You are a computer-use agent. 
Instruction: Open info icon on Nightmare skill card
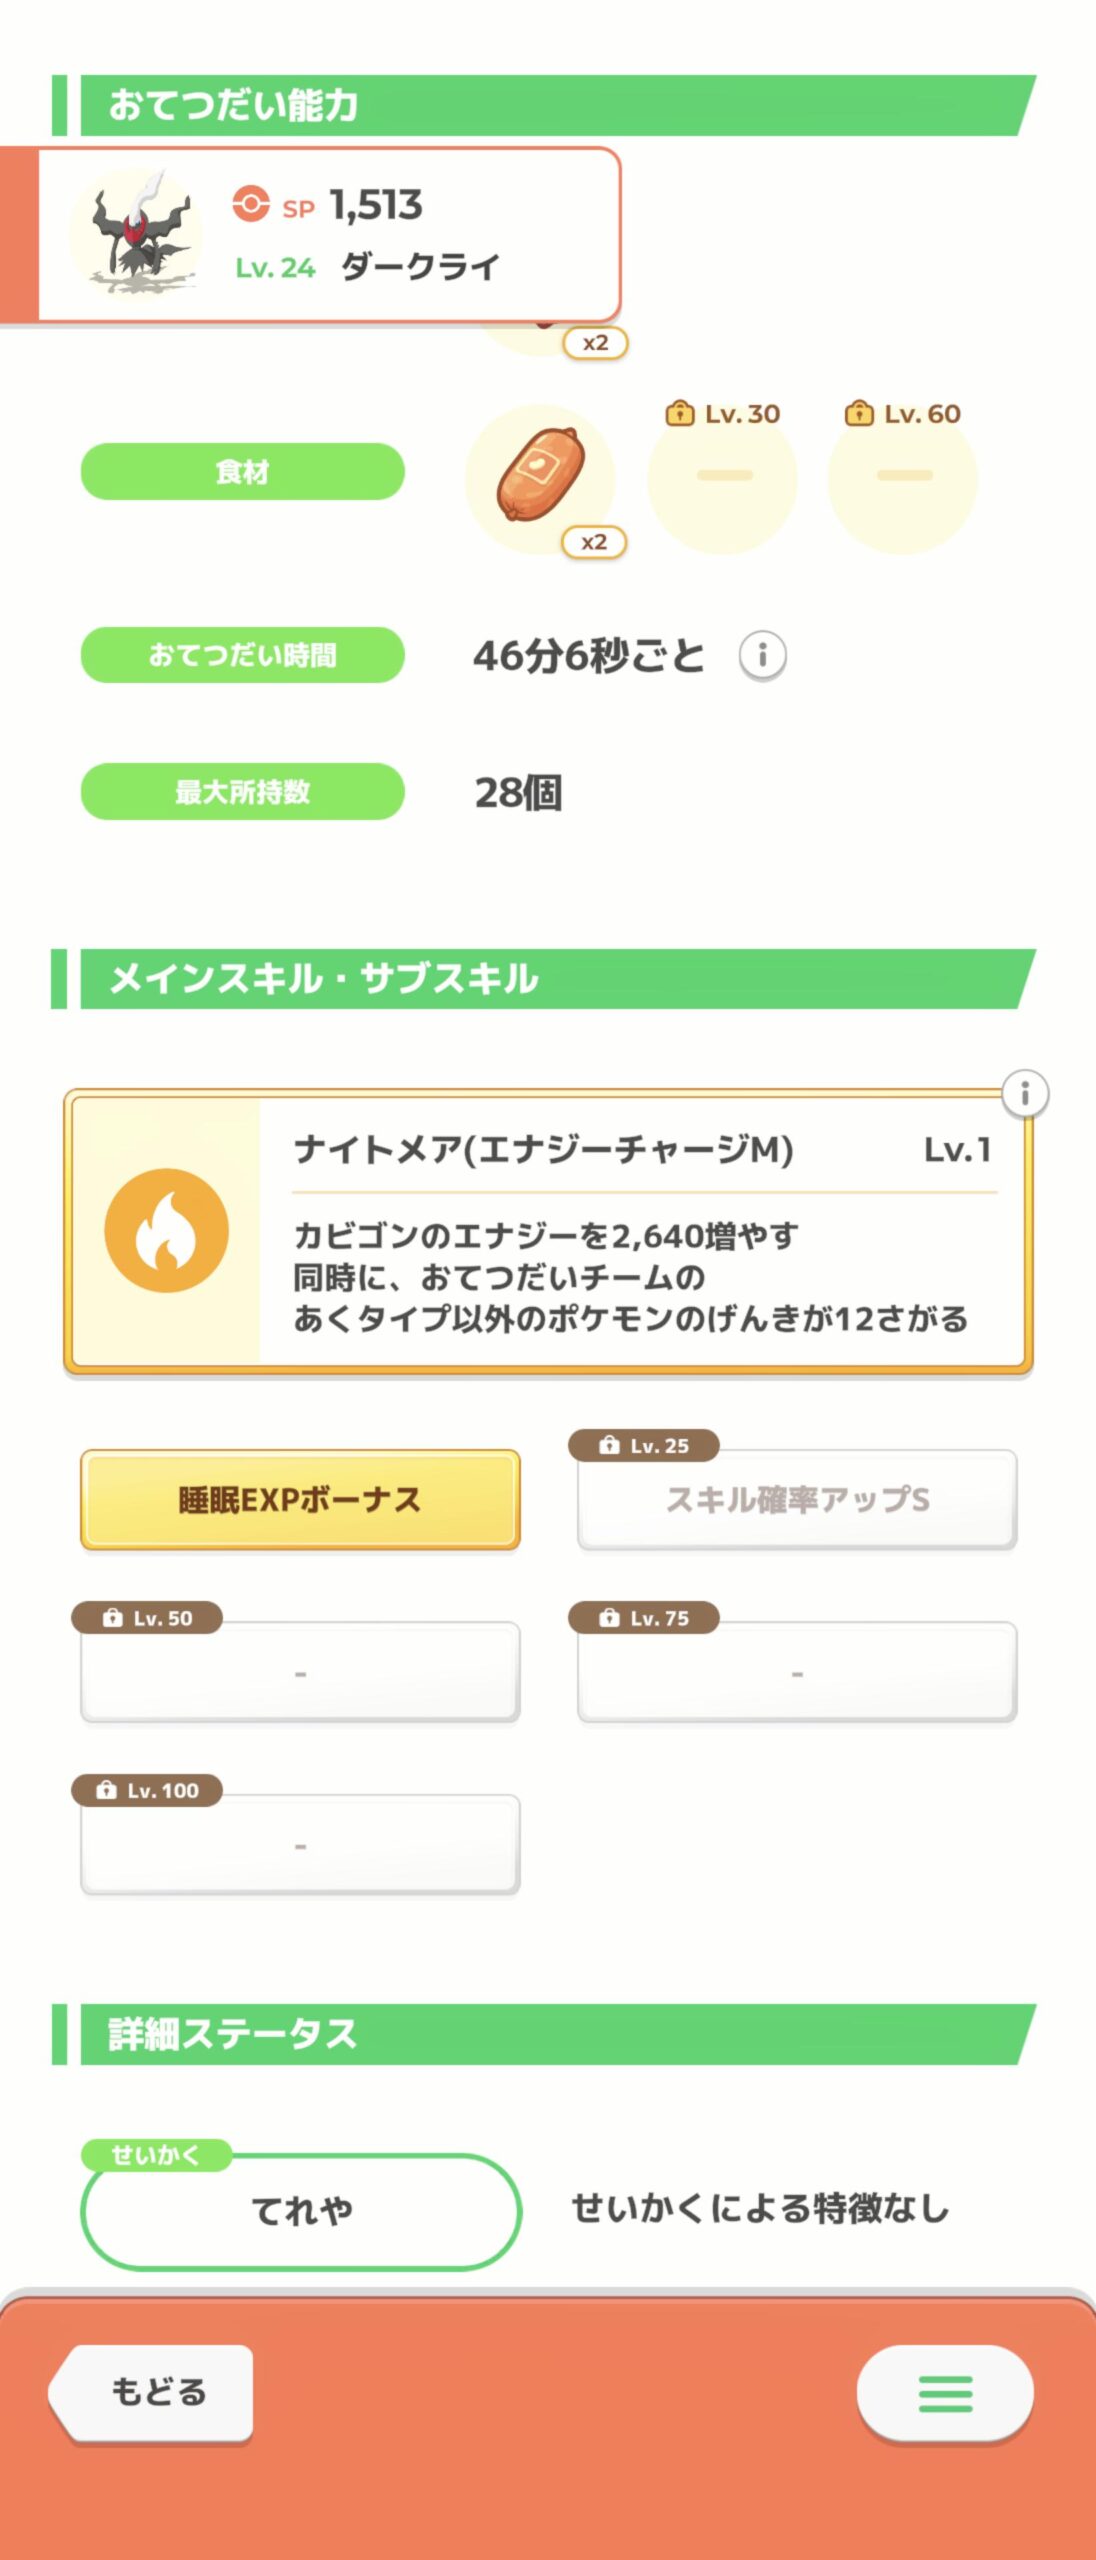point(1024,1093)
